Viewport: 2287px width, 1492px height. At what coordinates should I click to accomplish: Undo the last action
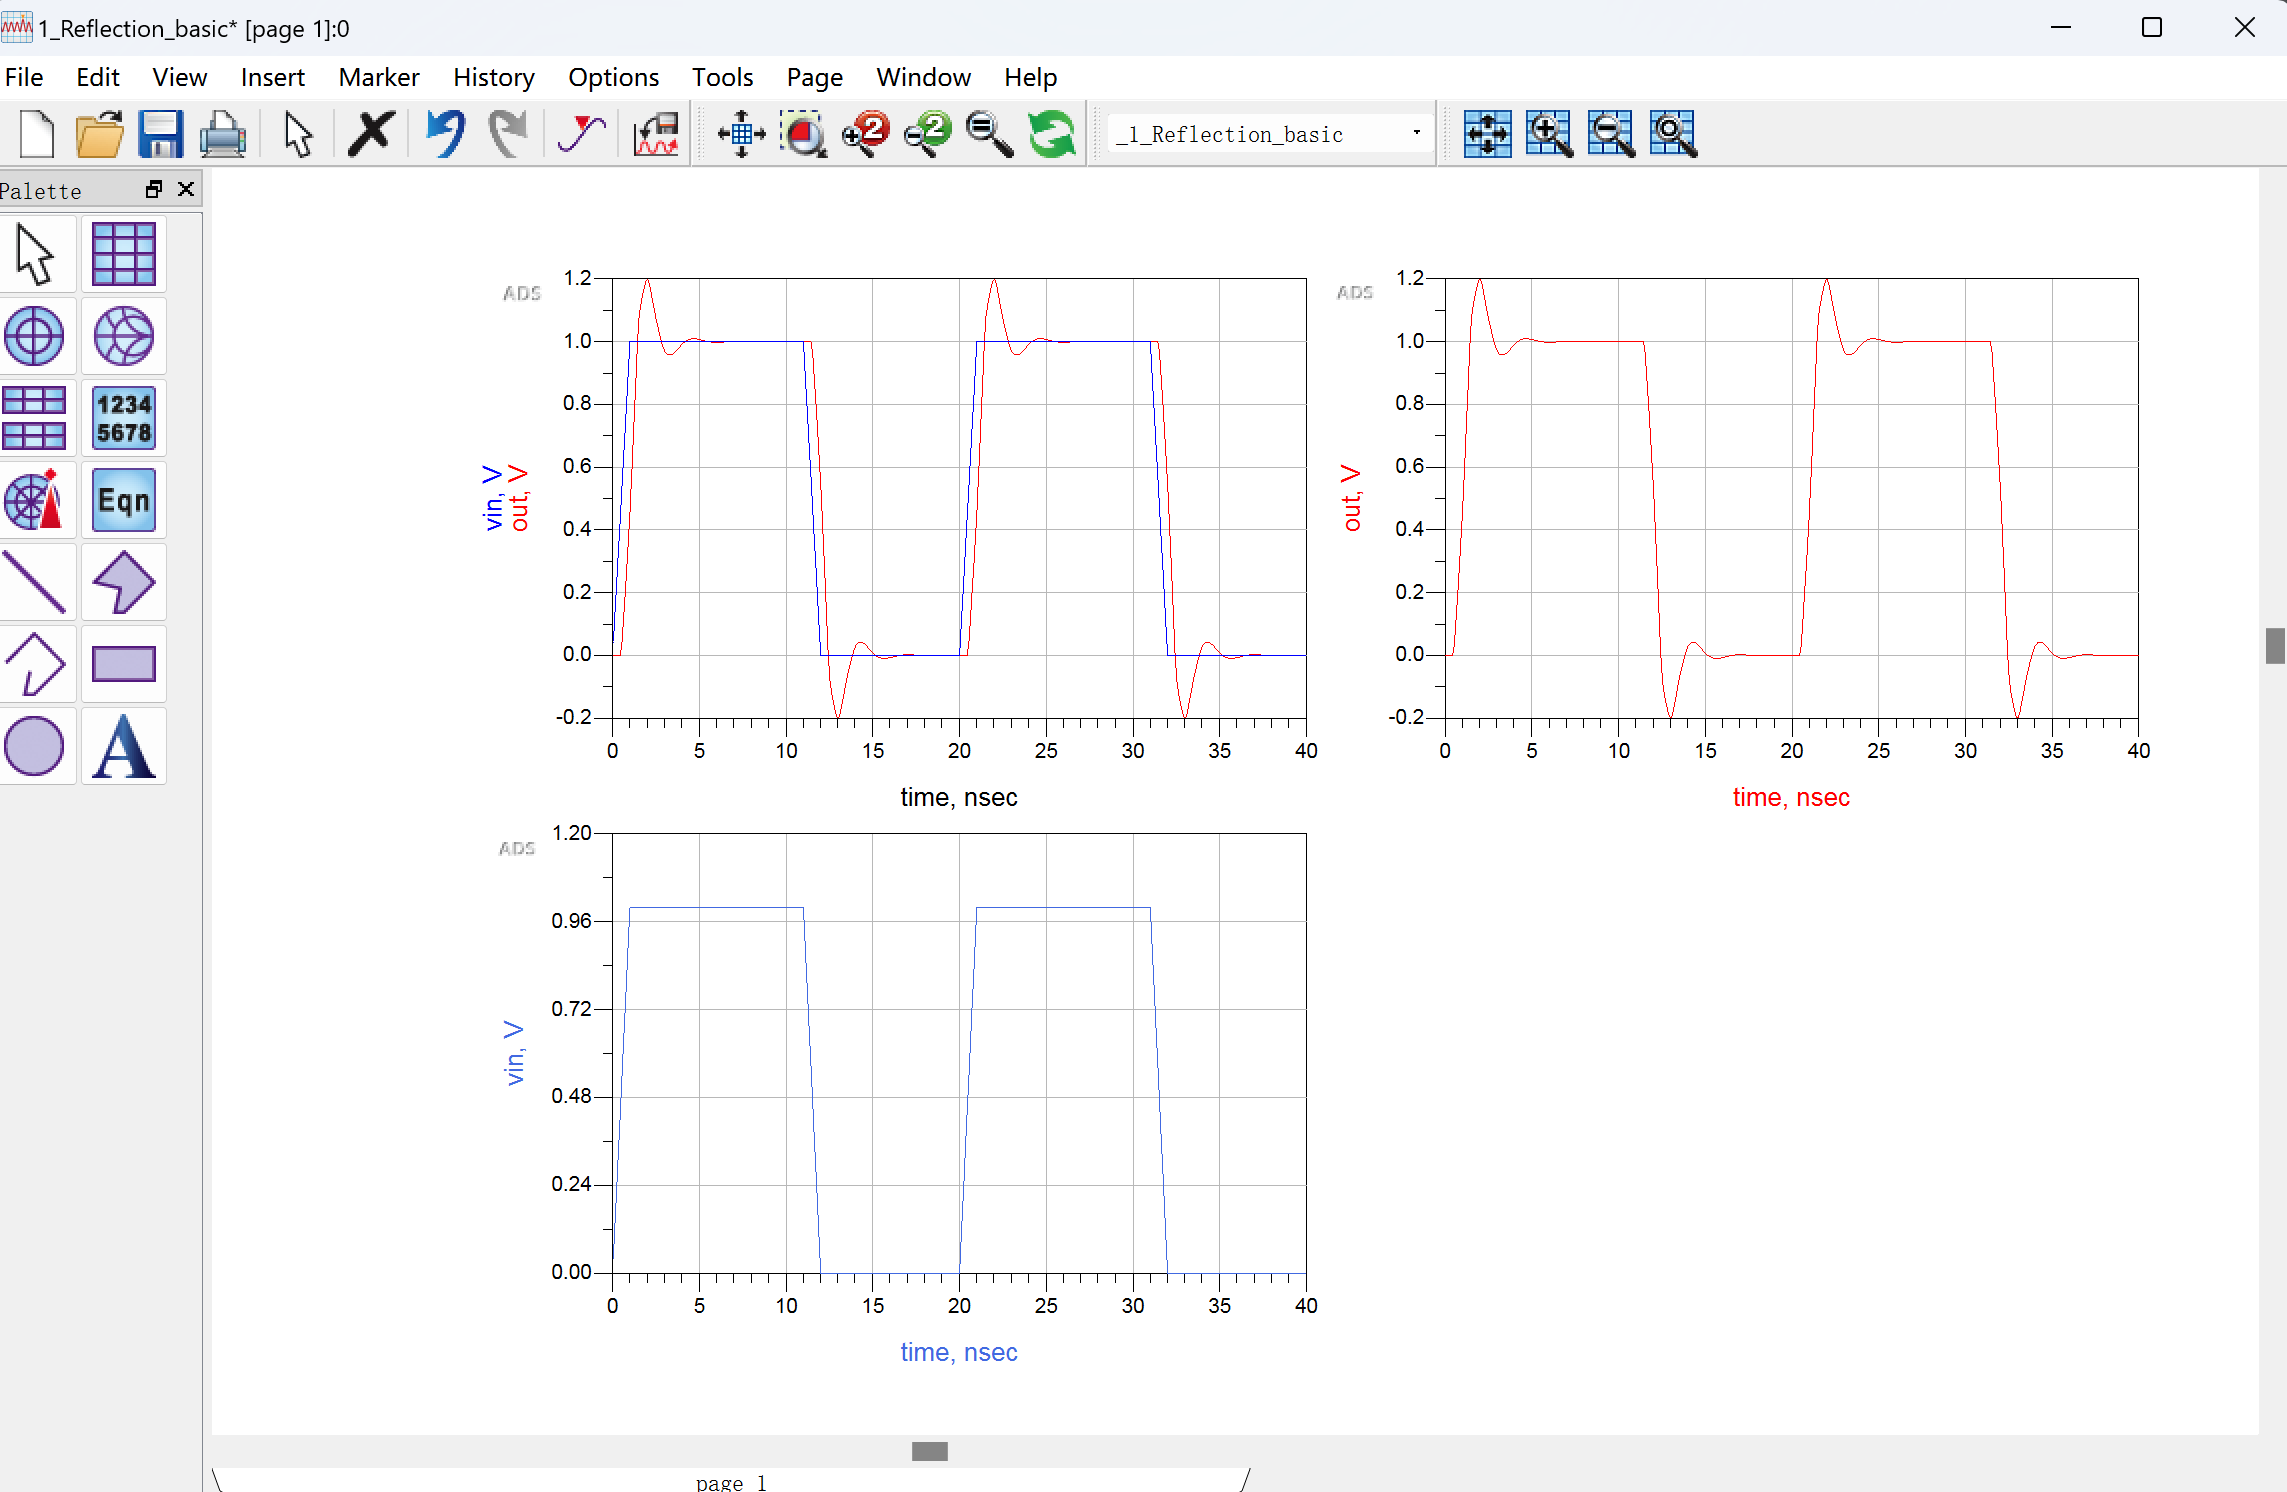(445, 134)
